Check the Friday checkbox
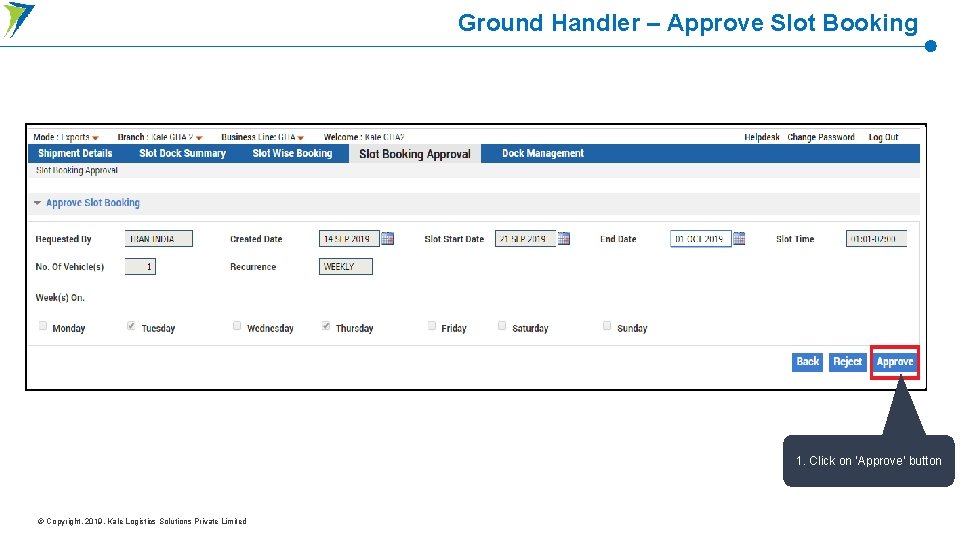The width and height of the screenshot is (960, 540). click(x=432, y=326)
